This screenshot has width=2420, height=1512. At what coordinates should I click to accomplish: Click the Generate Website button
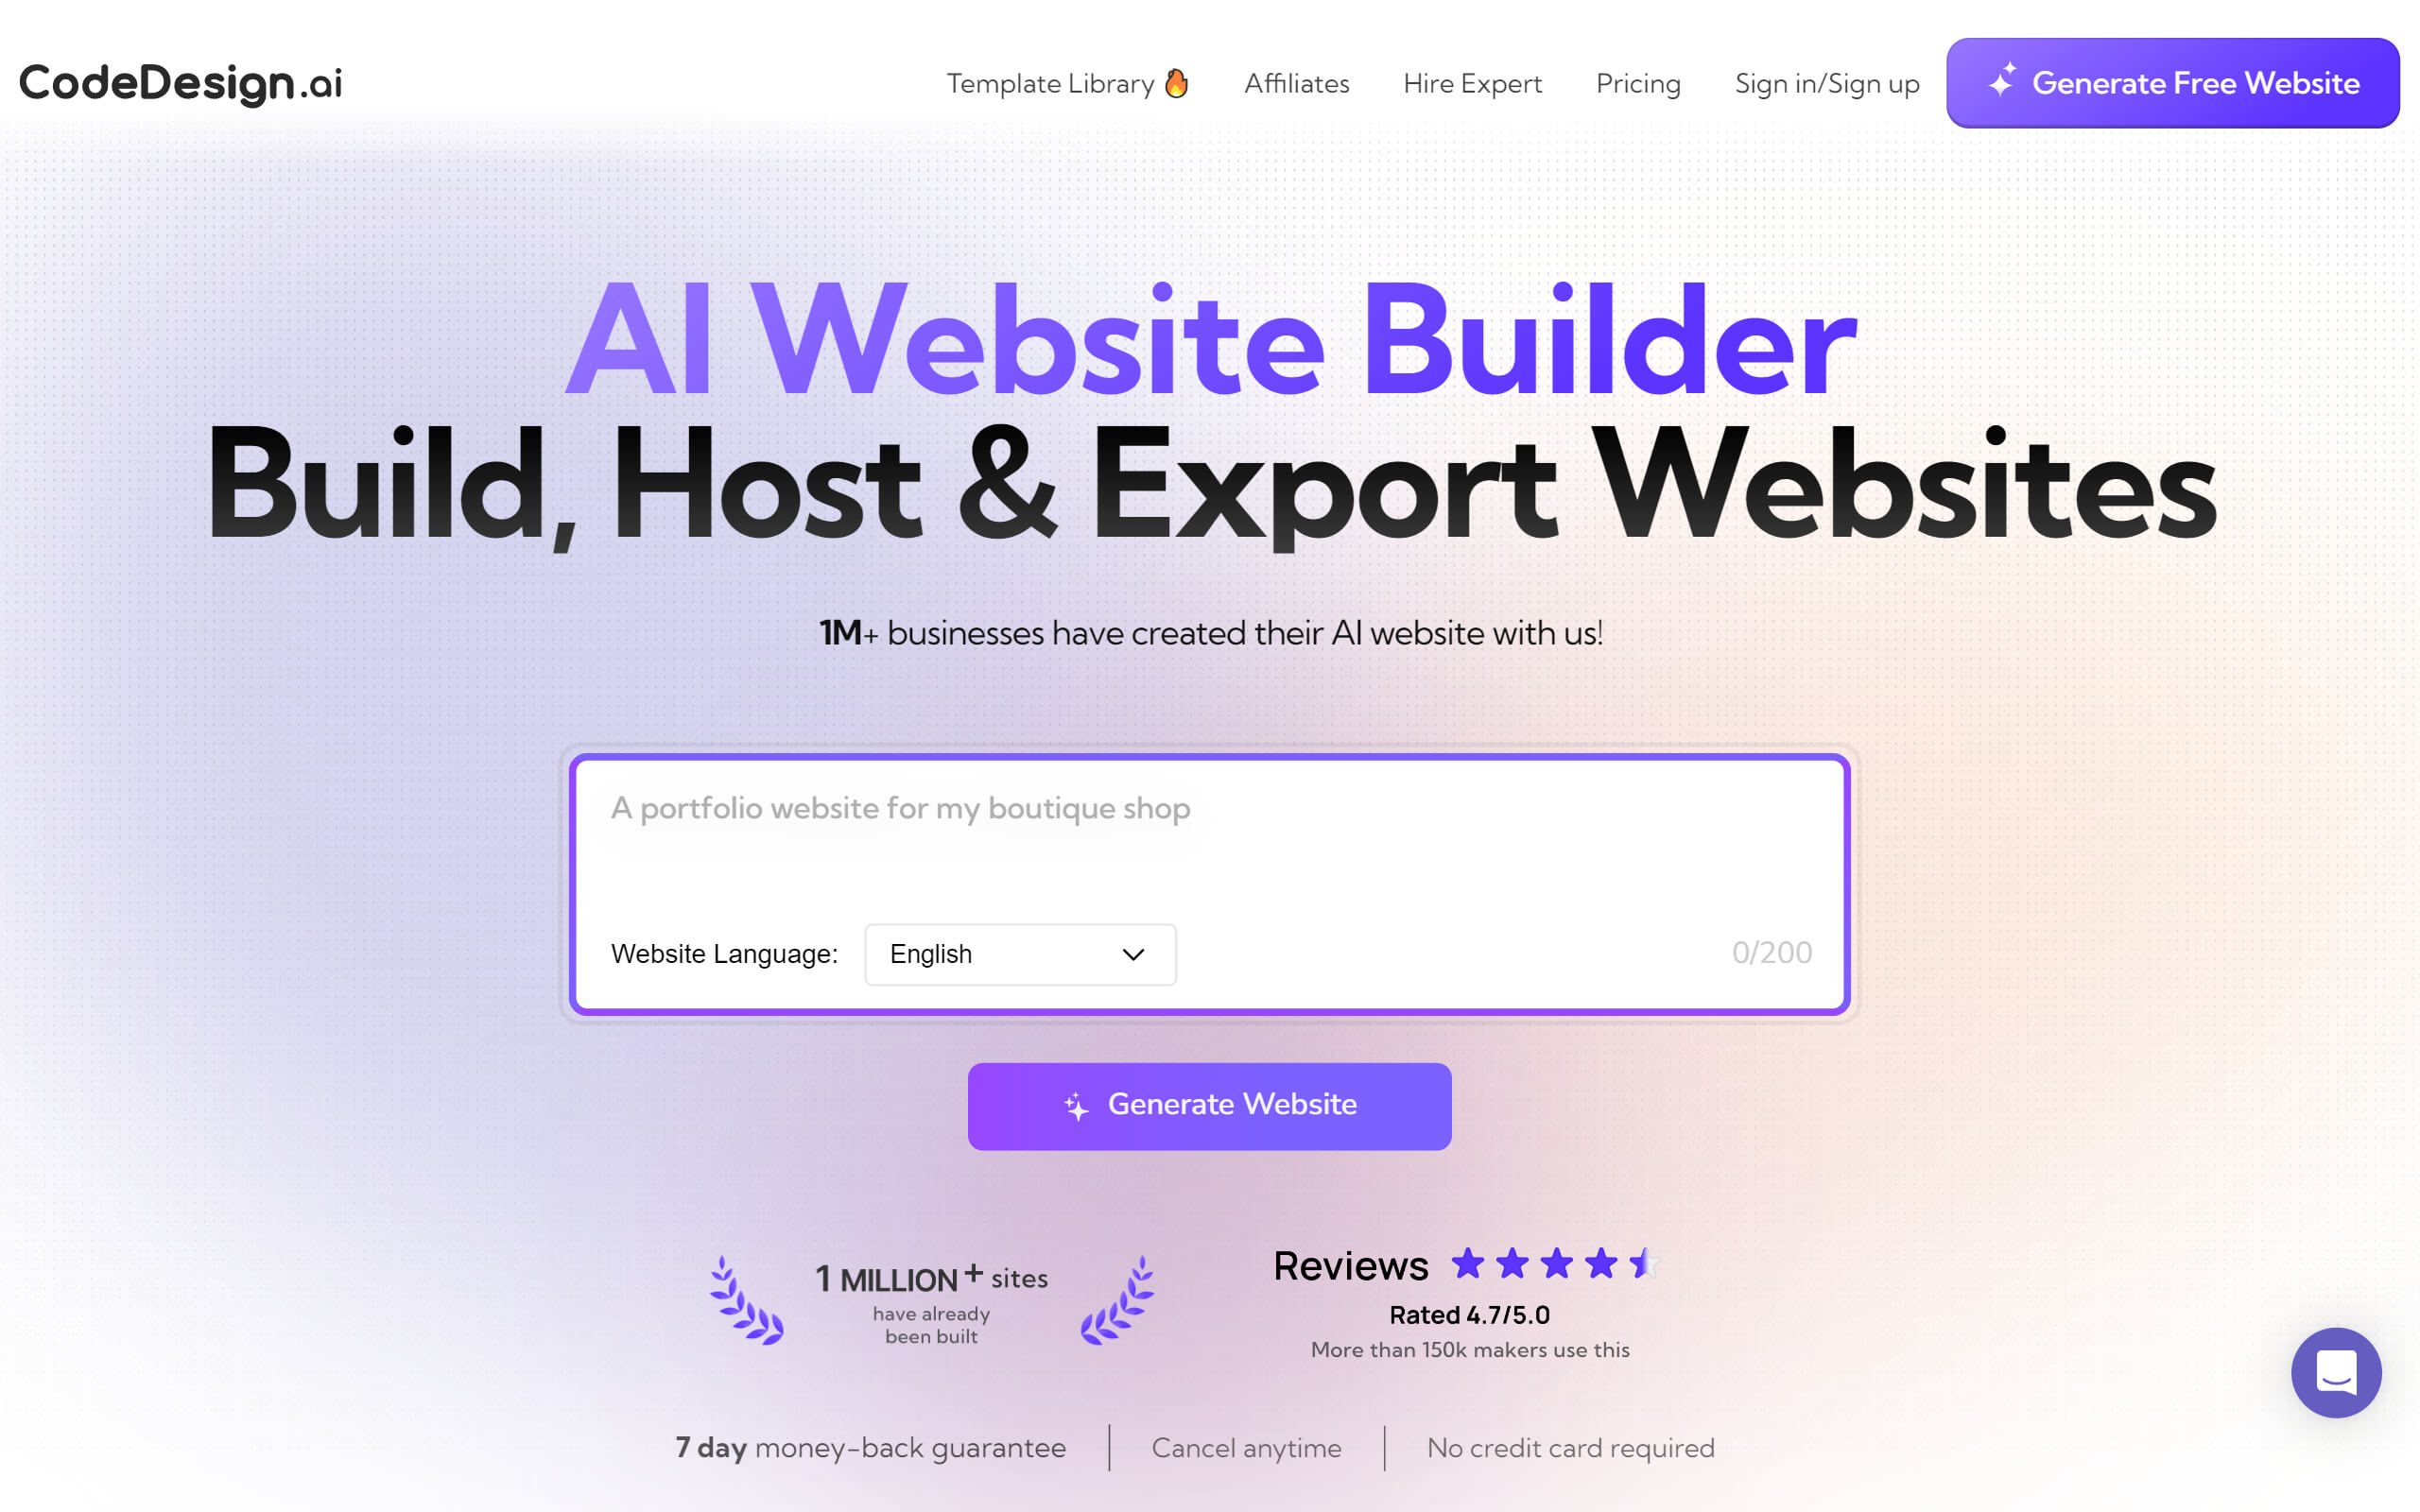tap(1209, 1107)
